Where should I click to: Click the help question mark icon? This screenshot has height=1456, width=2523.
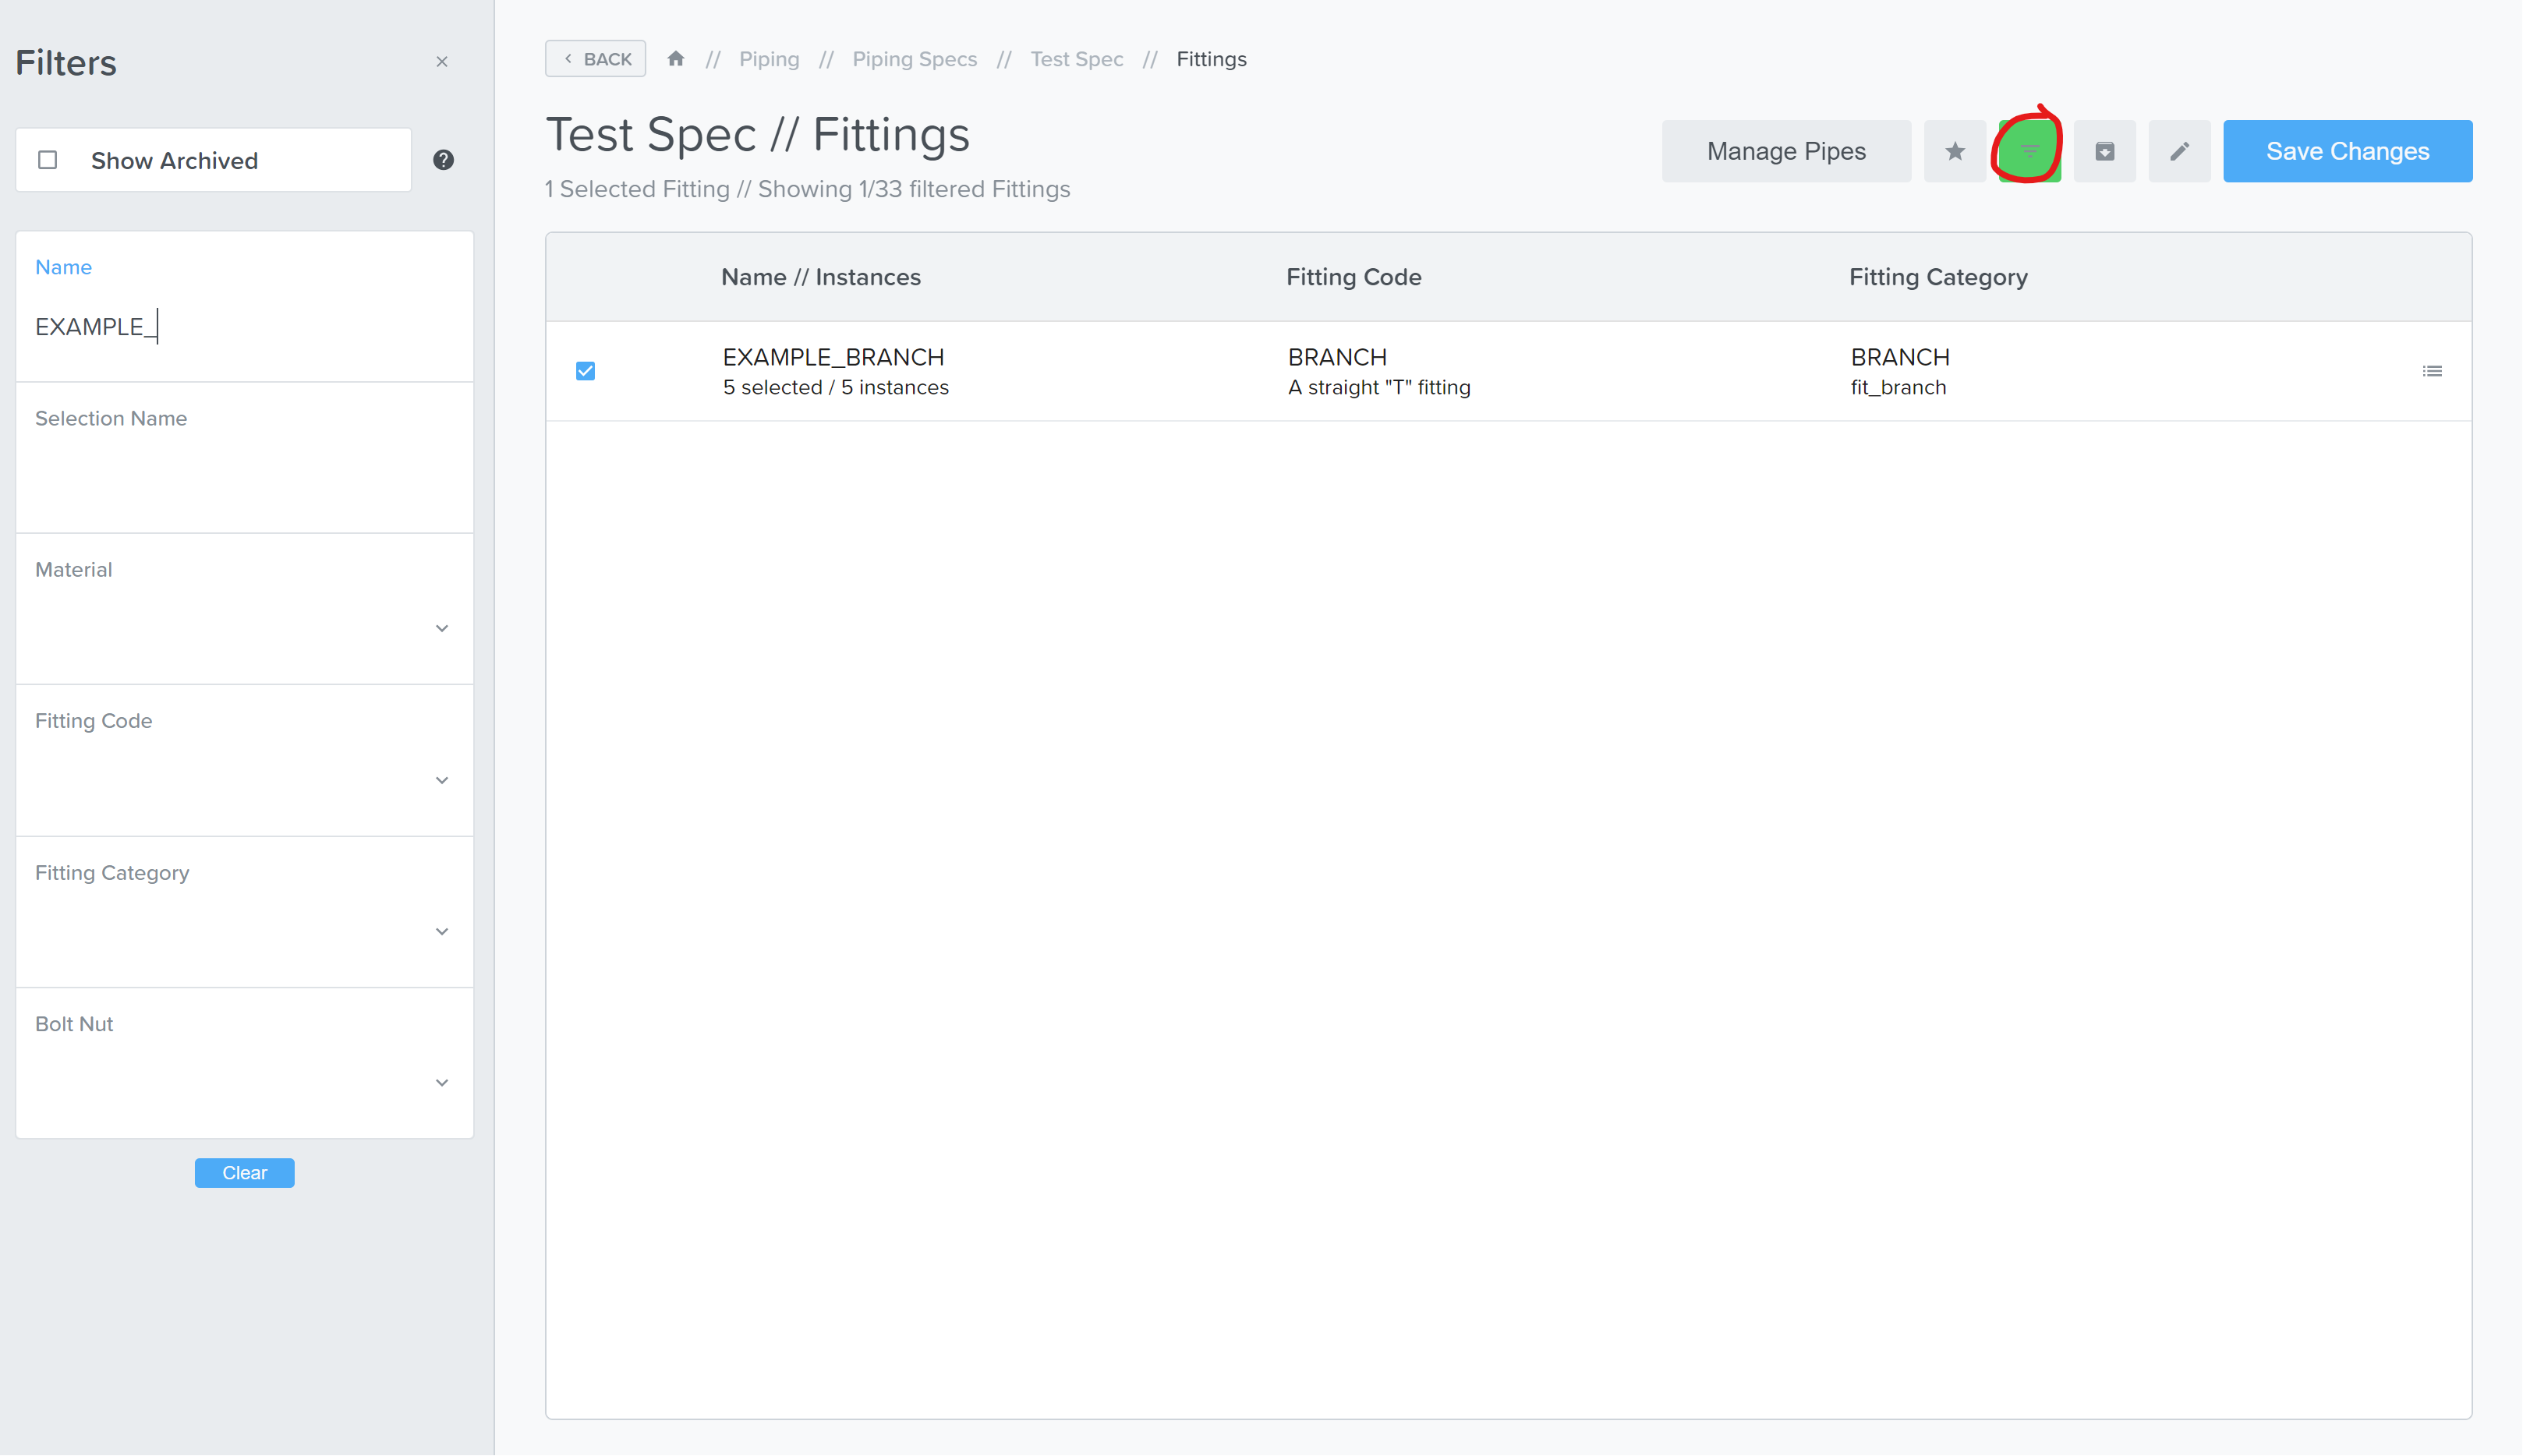443,160
